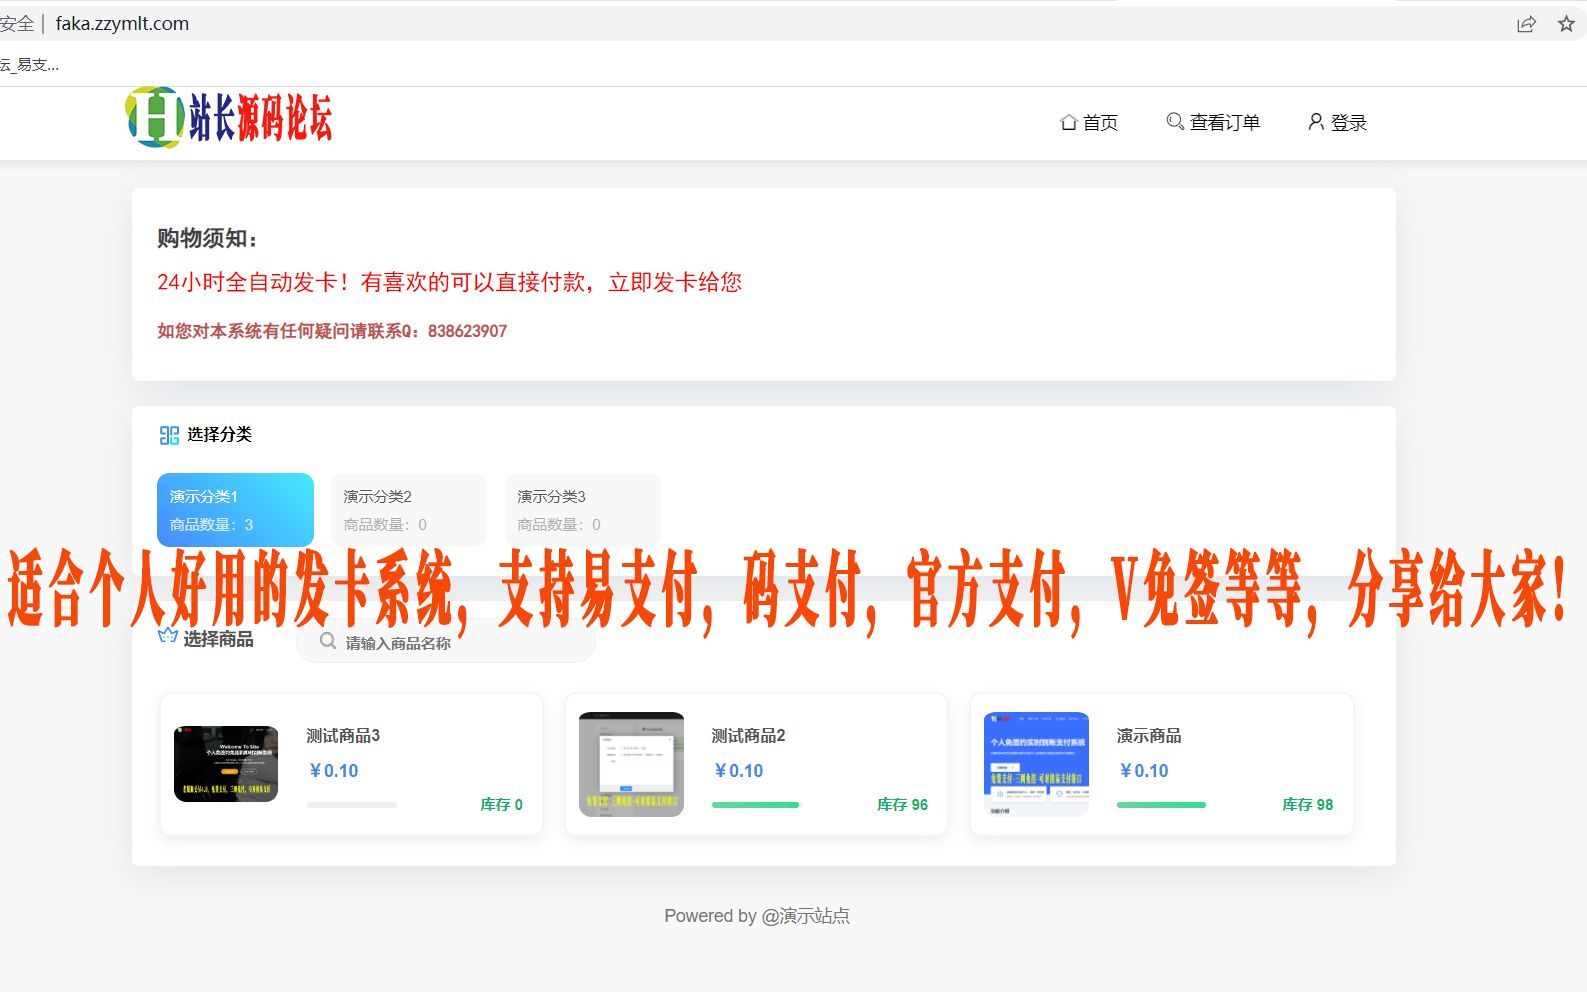
Task: Click the 演示商品 product title
Action: tap(1149, 735)
